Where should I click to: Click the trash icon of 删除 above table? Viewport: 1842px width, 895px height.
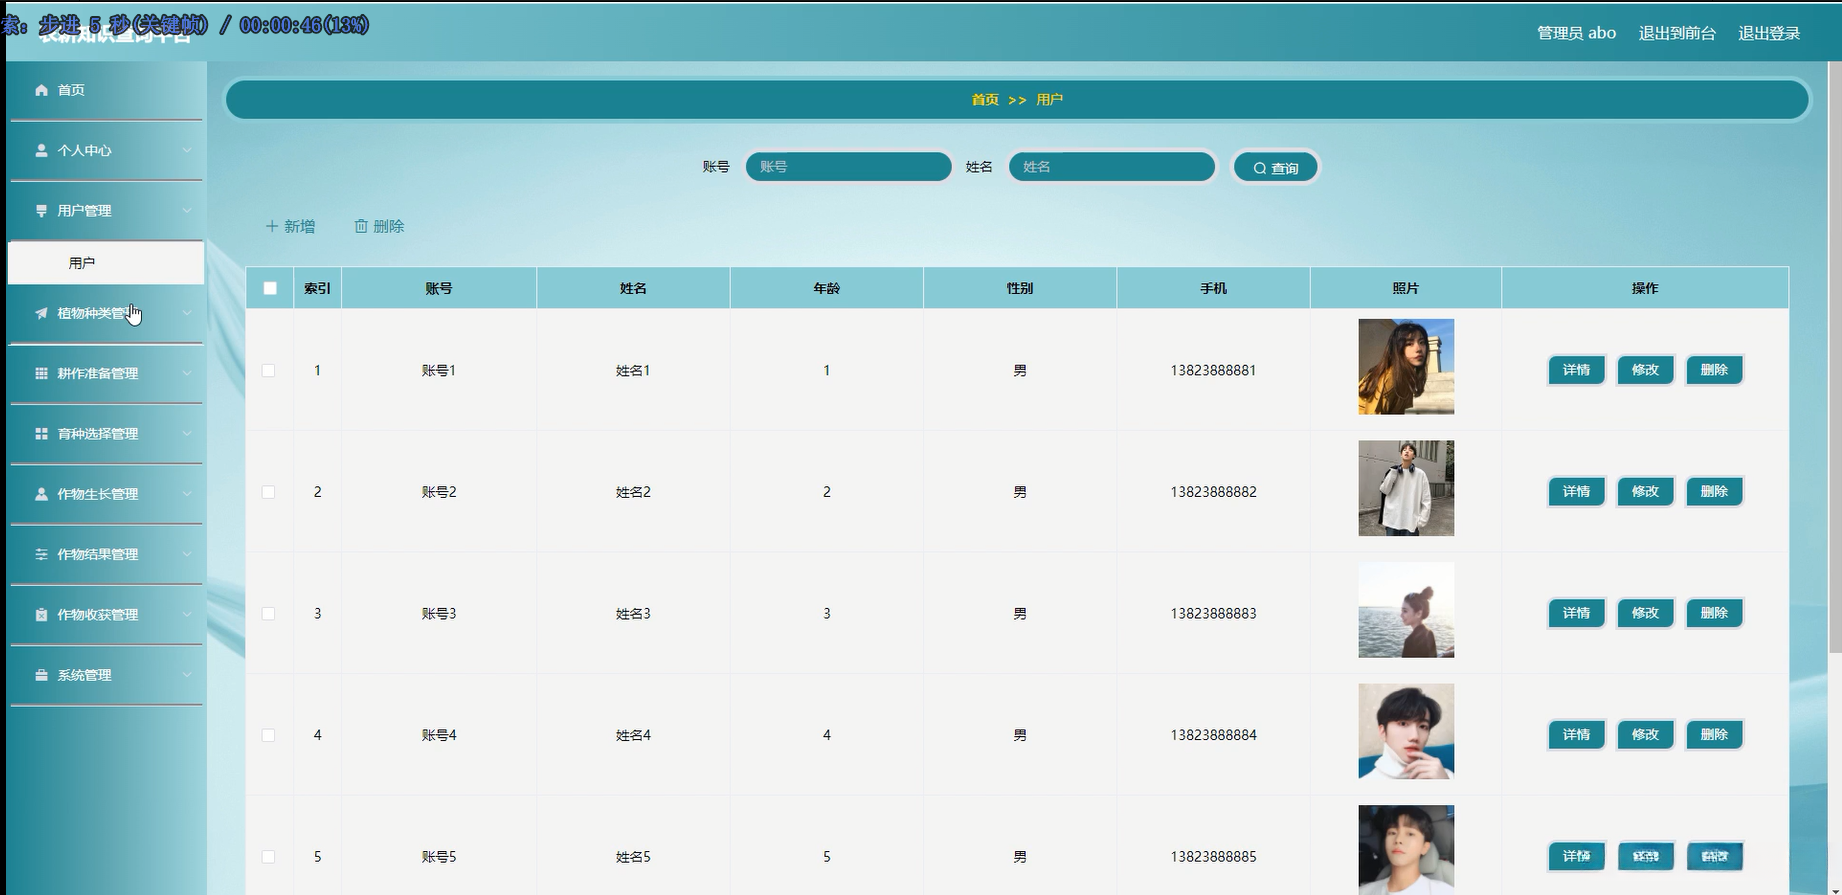coord(361,226)
